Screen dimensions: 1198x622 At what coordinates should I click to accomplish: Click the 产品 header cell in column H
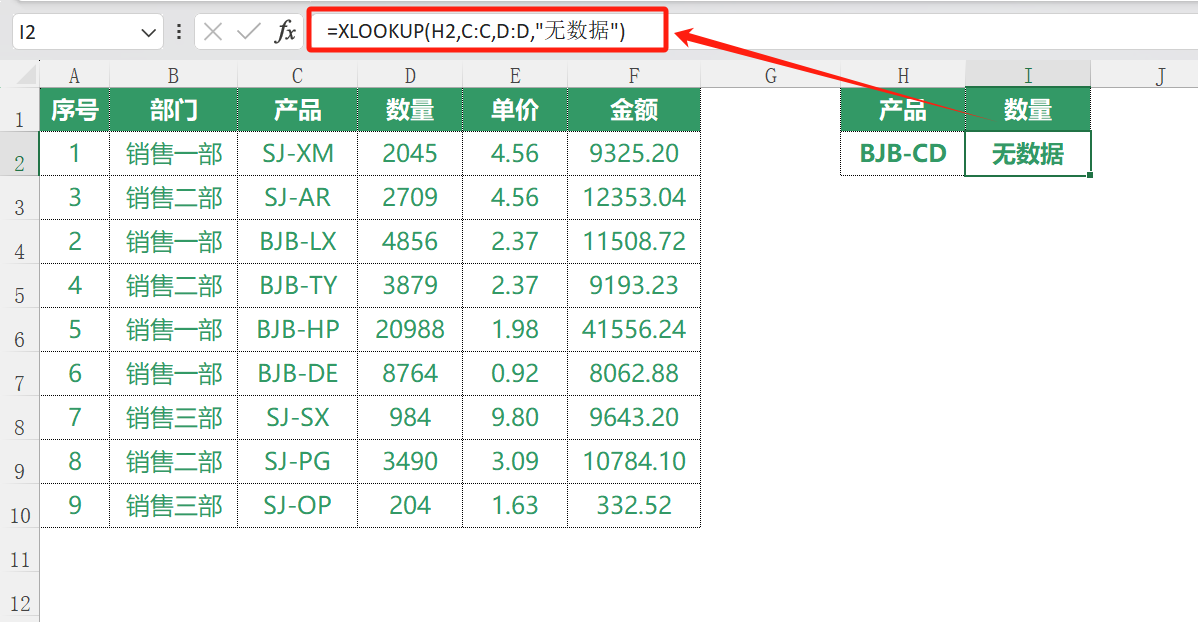(x=903, y=110)
